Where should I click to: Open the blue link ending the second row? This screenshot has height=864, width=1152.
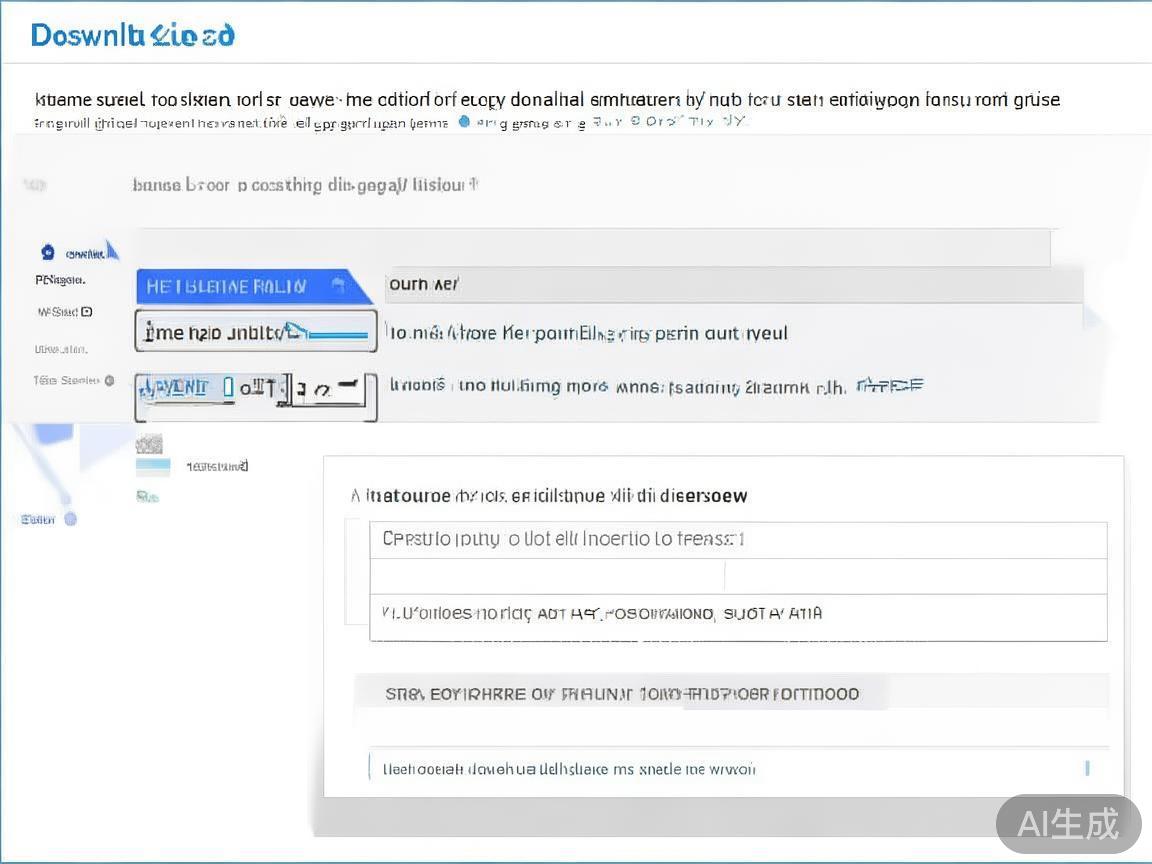(890, 385)
